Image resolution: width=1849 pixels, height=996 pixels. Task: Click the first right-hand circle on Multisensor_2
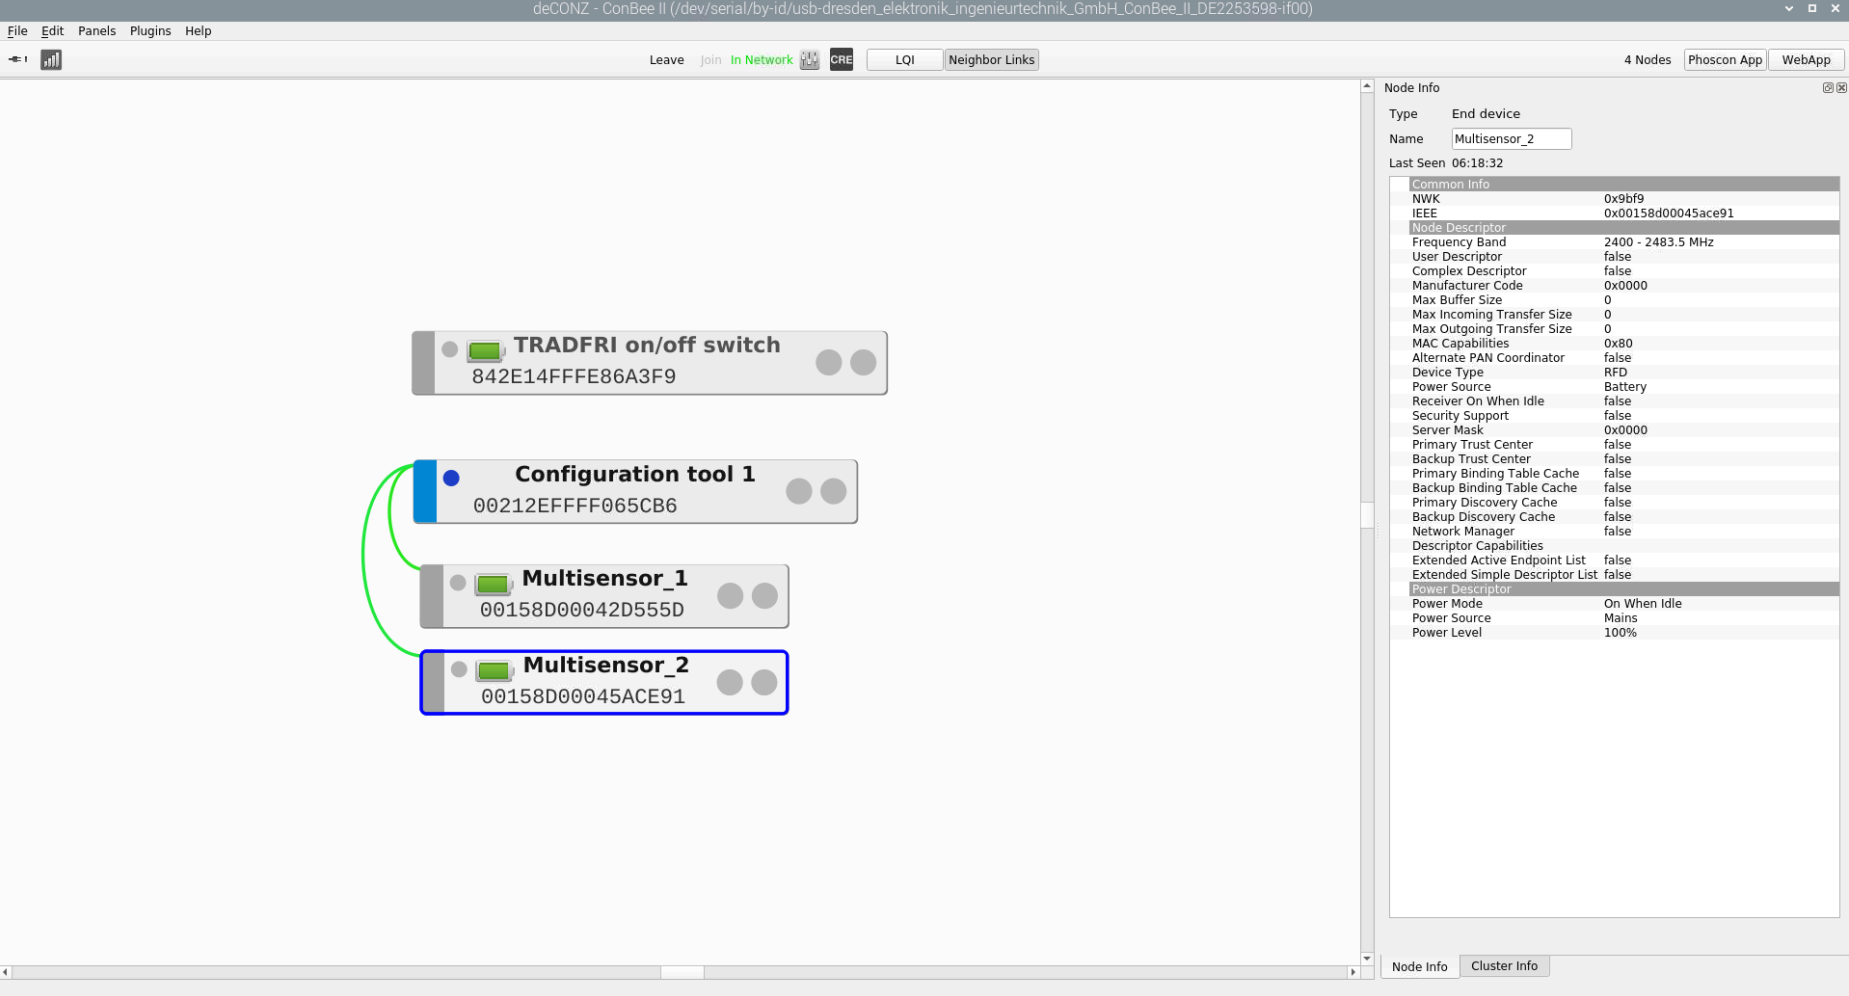point(730,682)
